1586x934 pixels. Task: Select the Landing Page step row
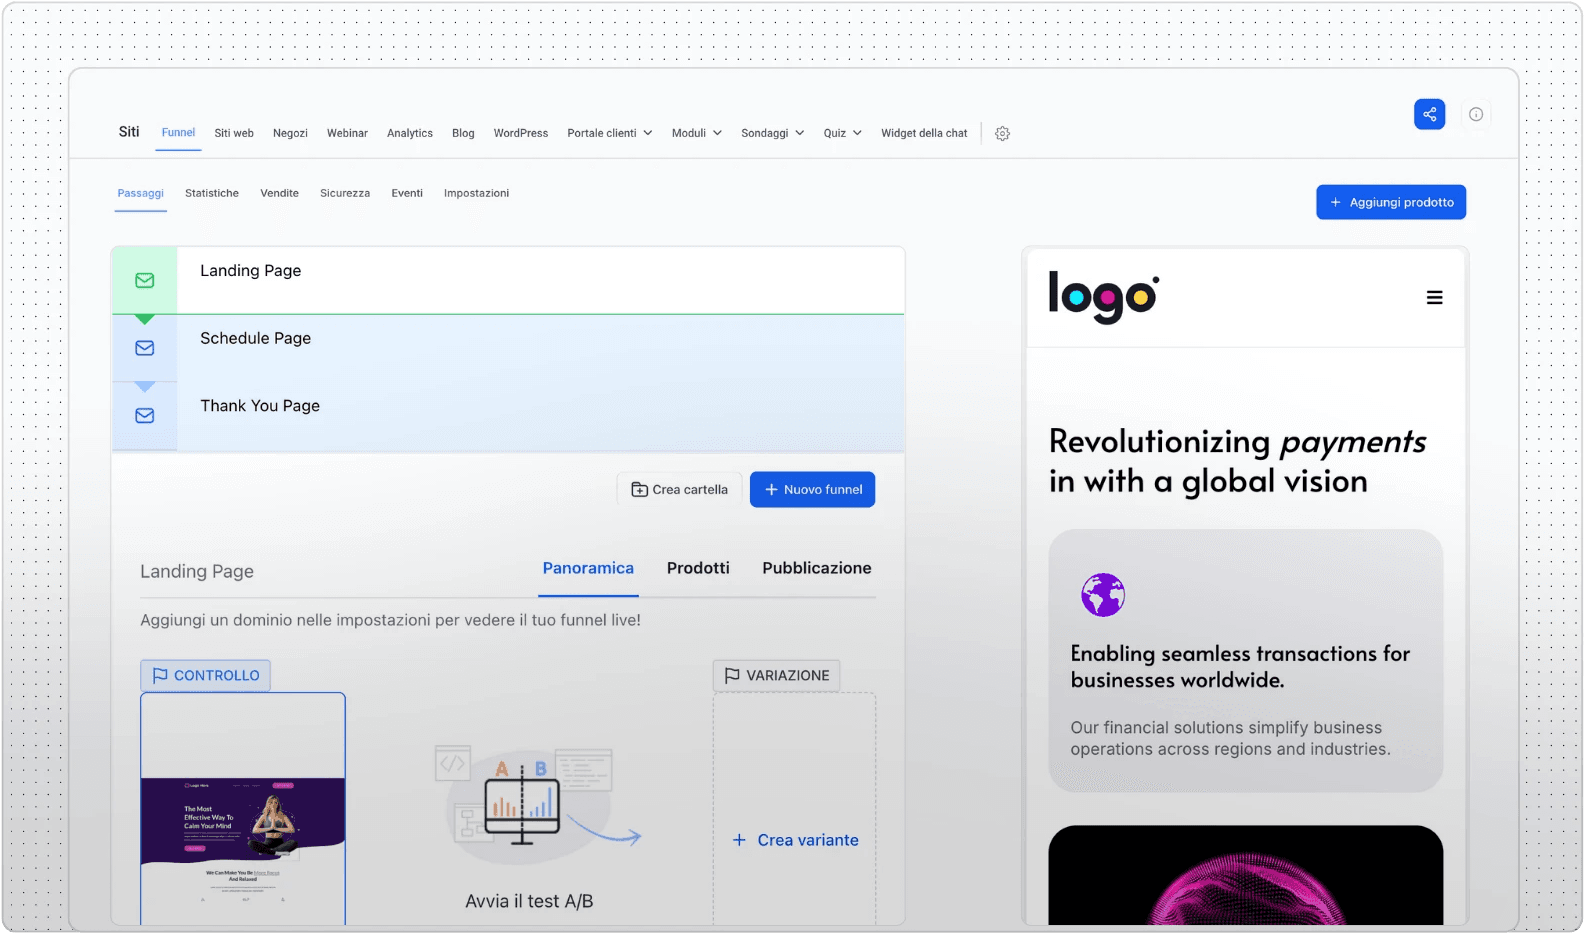(508, 280)
